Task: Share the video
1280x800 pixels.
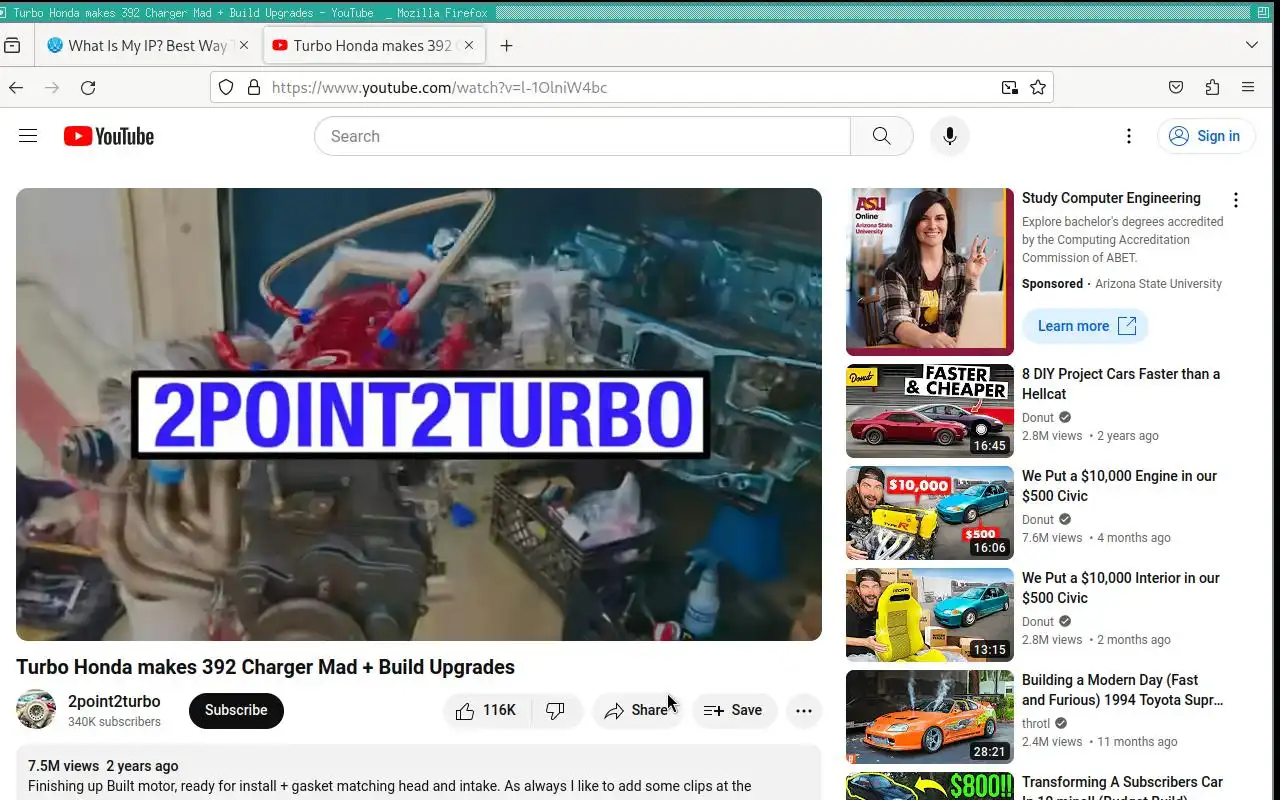Action: point(637,710)
